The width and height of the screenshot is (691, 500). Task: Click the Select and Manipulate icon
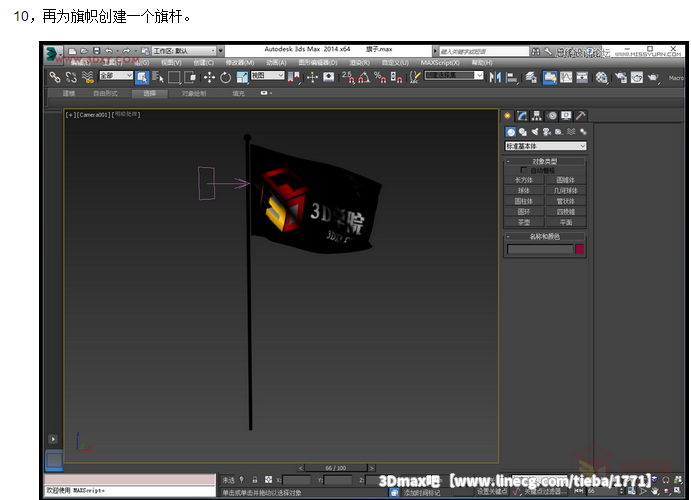(x=312, y=78)
